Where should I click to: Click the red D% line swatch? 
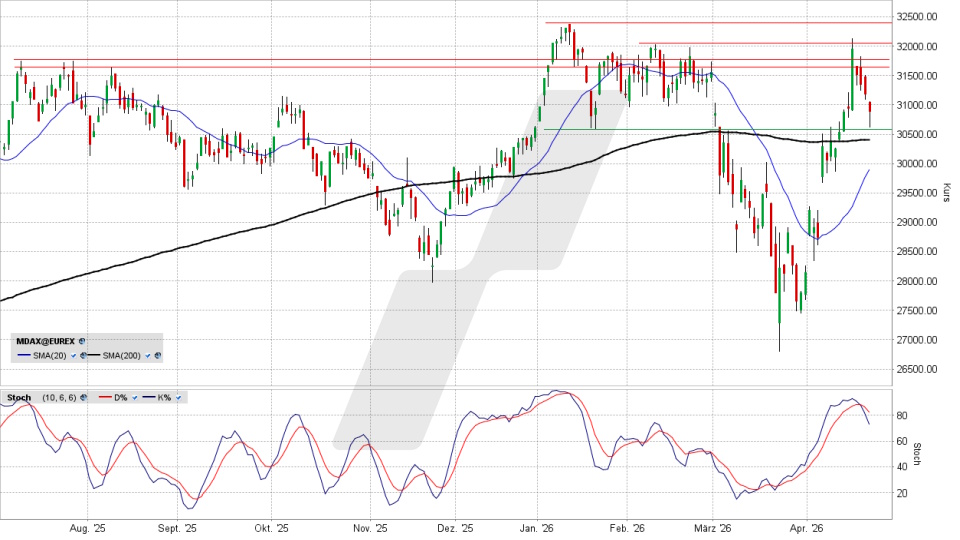click(105, 397)
